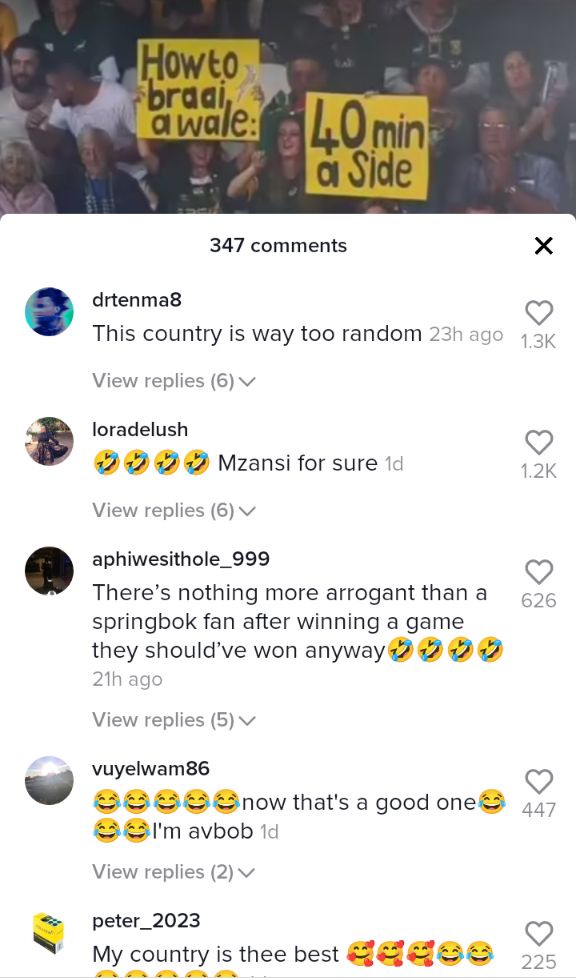View the 5 replies to aphiwesithole_999
Viewport: 576px width, 978px height.
pyautogui.click(x=174, y=720)
